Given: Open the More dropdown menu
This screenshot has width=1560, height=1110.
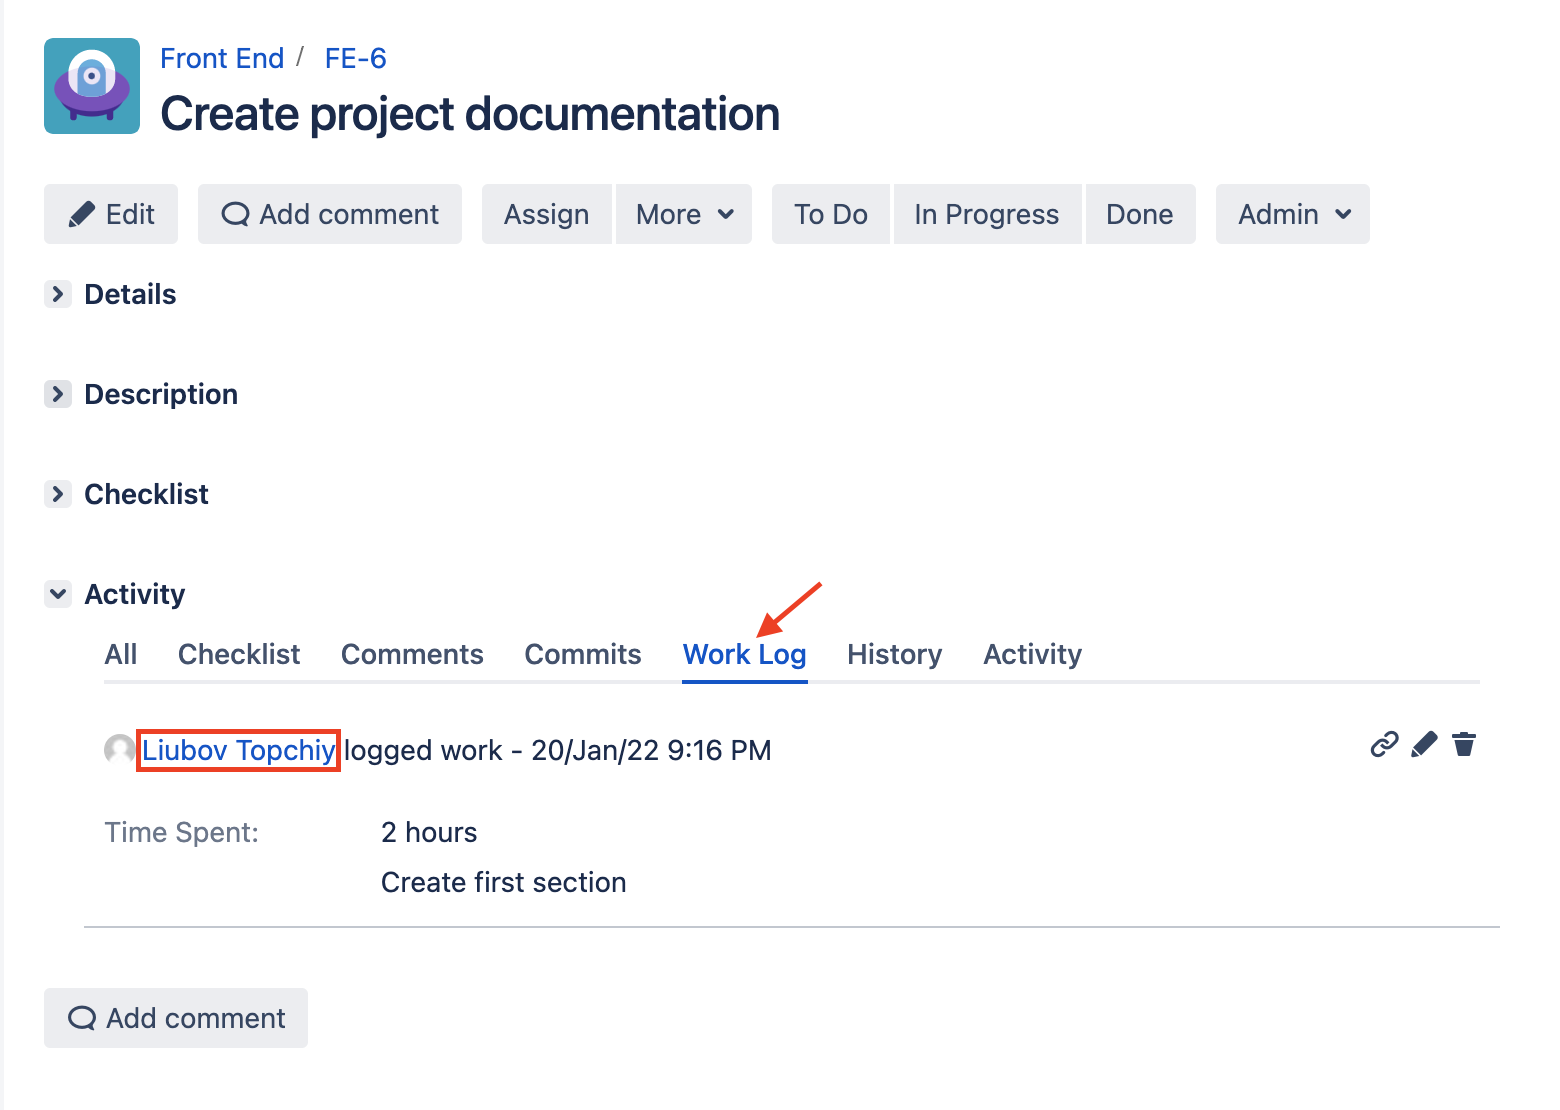Looking at the screenshot, I should coord(684,214).
